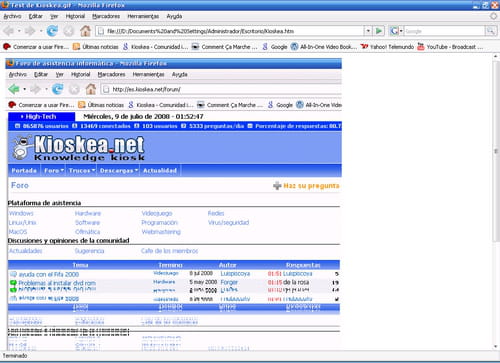Go Home using the outer Firefox toolbar house icon
The height and width of the screenshot is (363, 500).
click(86, 31)
